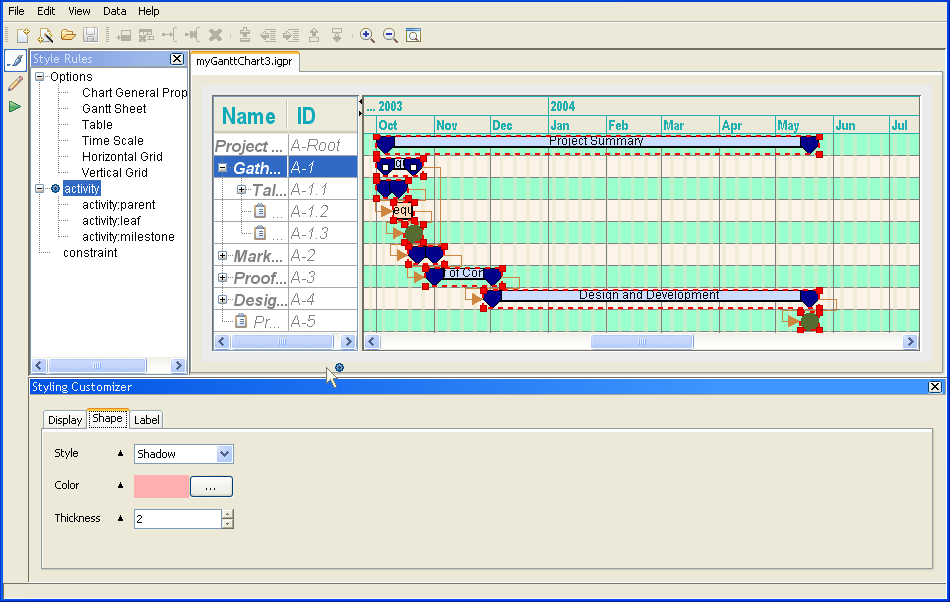This screenshot has height=602, width=950.
Task: Select the activity:milestone style rule
Action: click(x=128, y=237)
